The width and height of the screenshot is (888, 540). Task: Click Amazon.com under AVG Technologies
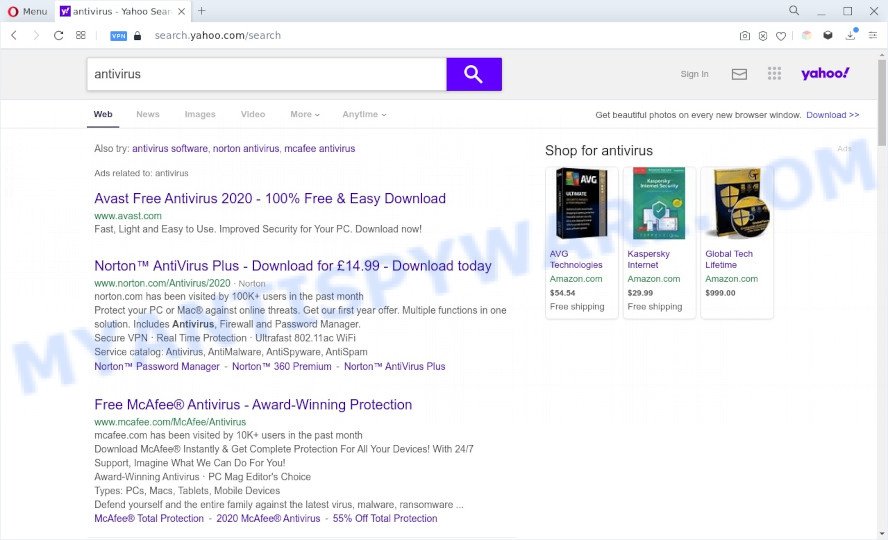click(x=576, y=278)
